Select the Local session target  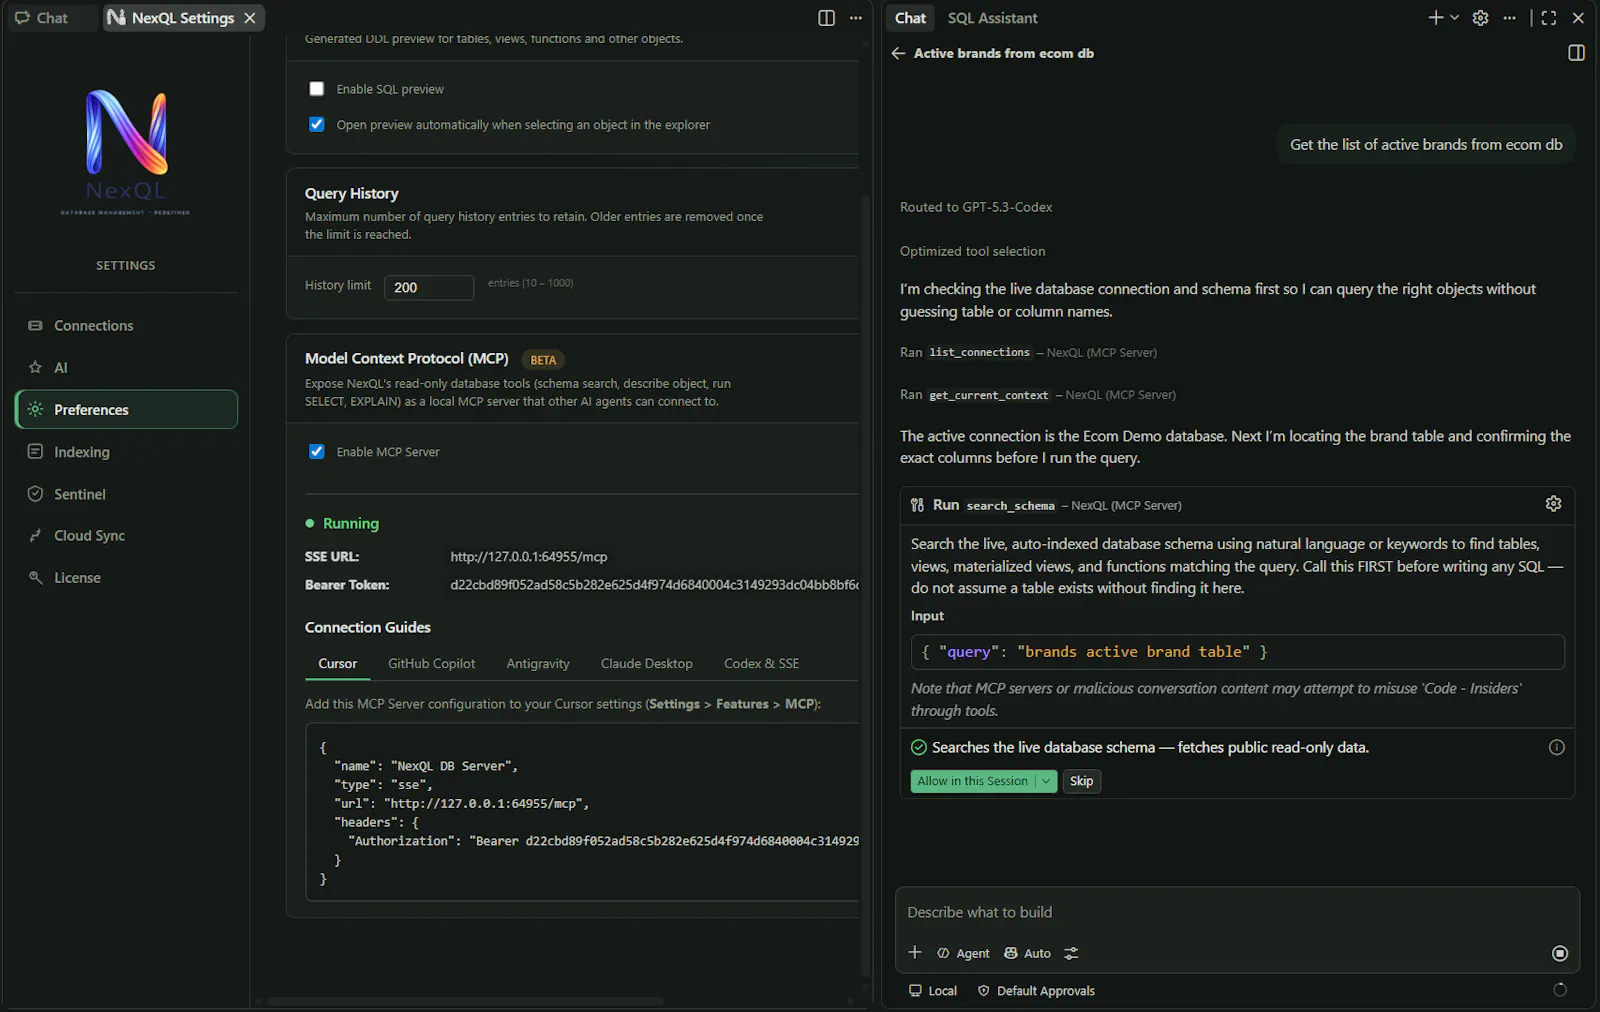(x=933, y=991)
